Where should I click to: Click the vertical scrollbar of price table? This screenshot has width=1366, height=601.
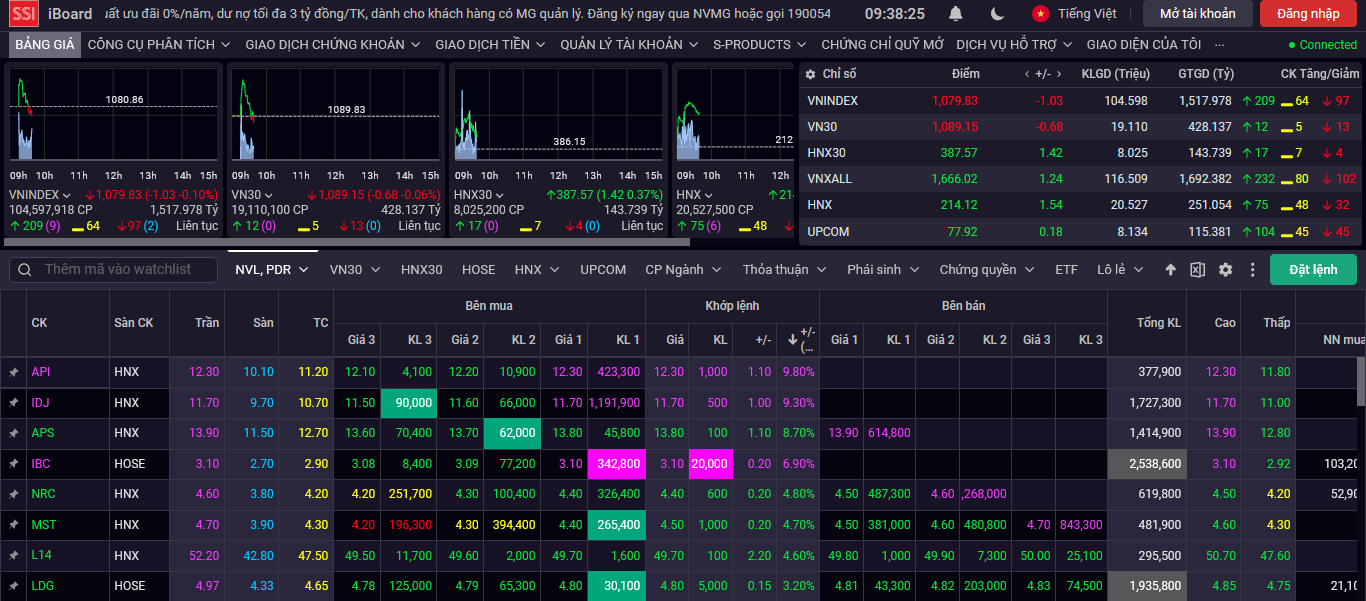tap(1361, 380)
